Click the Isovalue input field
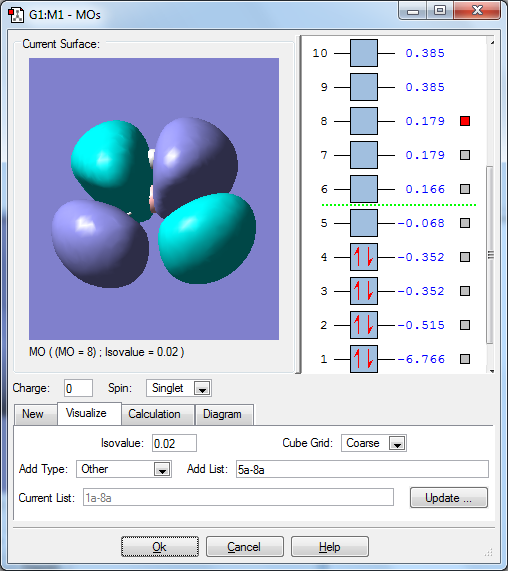508x571 pixels. 174,443
